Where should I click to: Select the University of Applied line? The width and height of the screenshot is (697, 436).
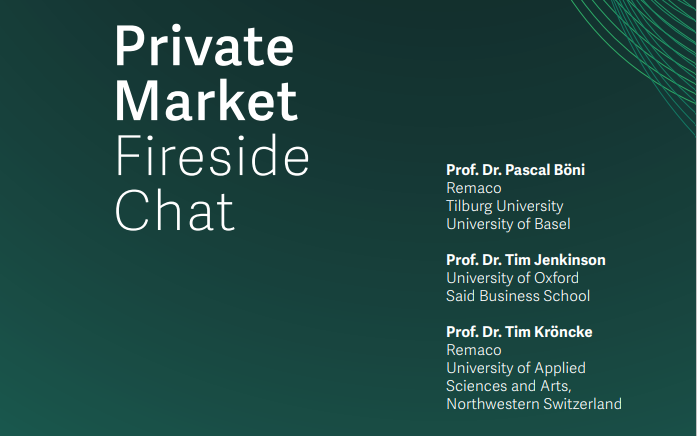pos(516,368)
